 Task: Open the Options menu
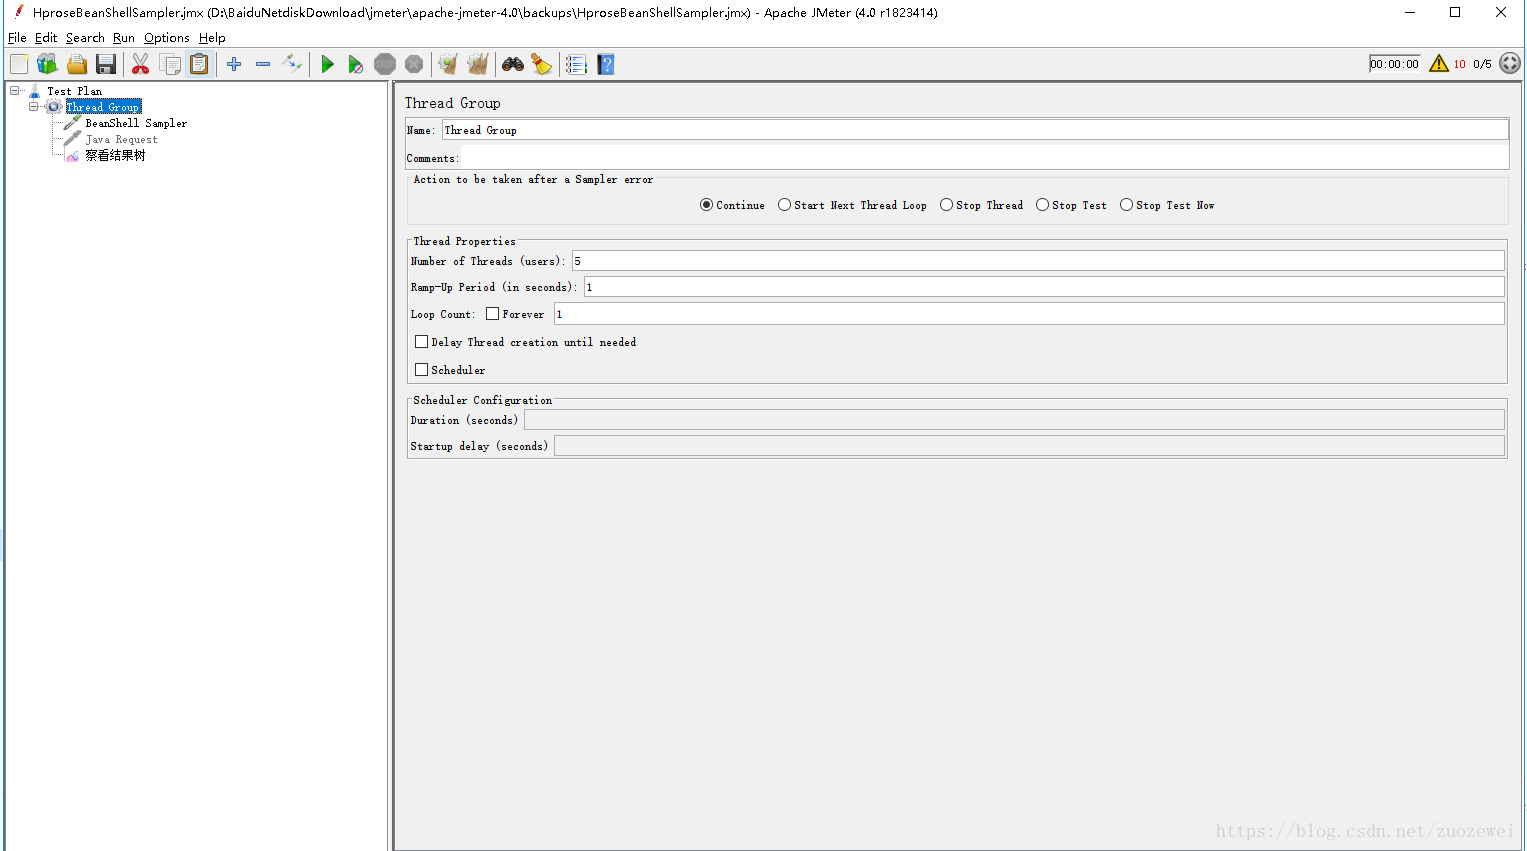(167, 38)
